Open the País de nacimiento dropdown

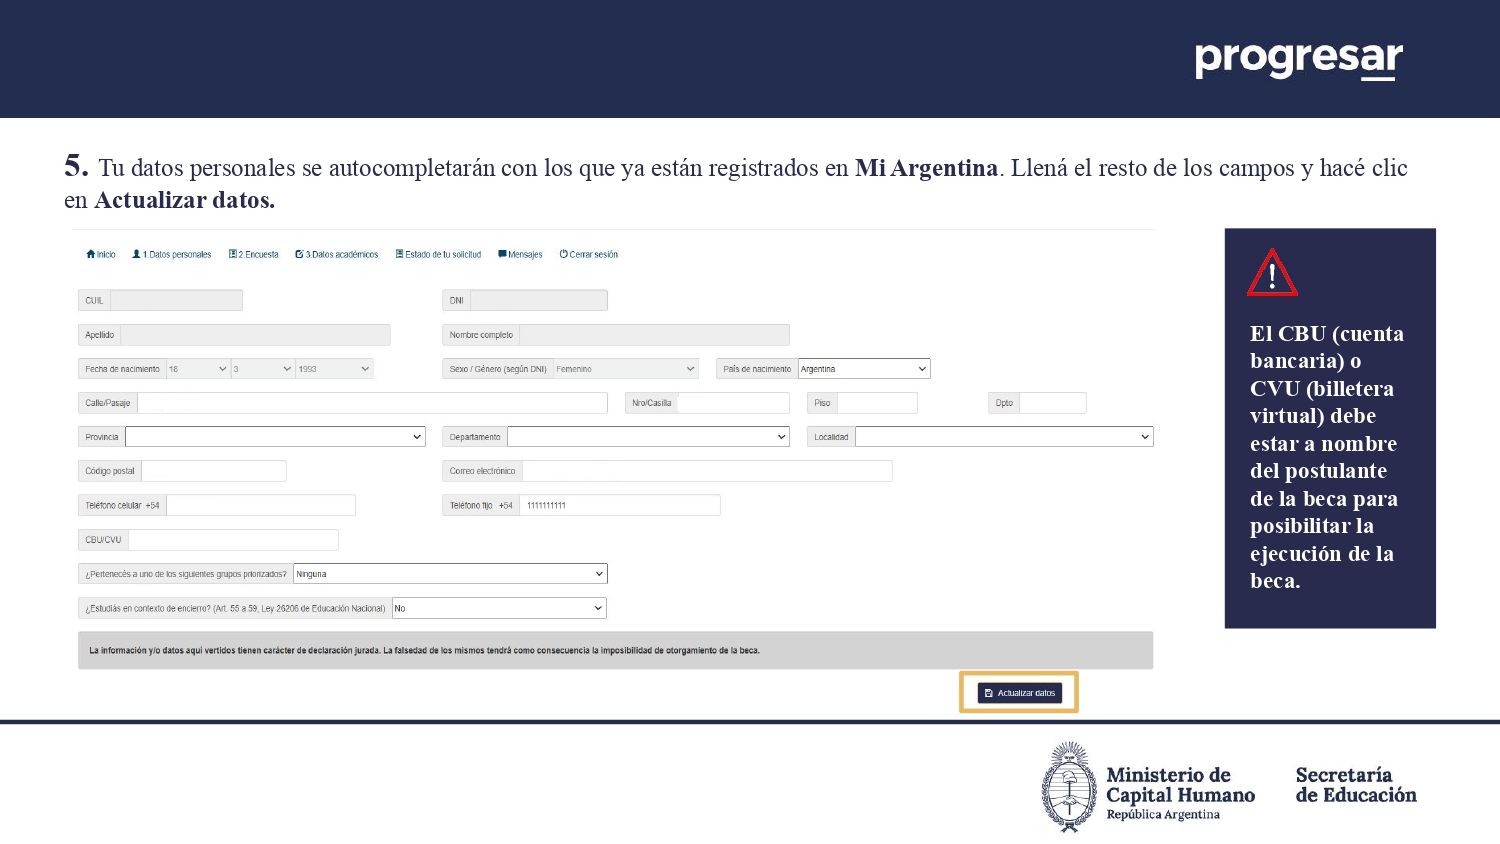point(864,369)
